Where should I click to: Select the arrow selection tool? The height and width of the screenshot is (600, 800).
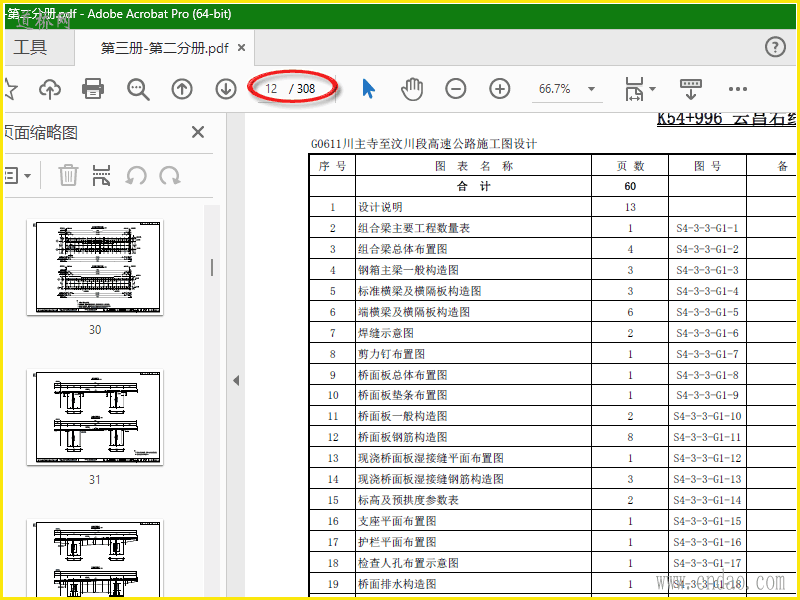pos(368,89)
